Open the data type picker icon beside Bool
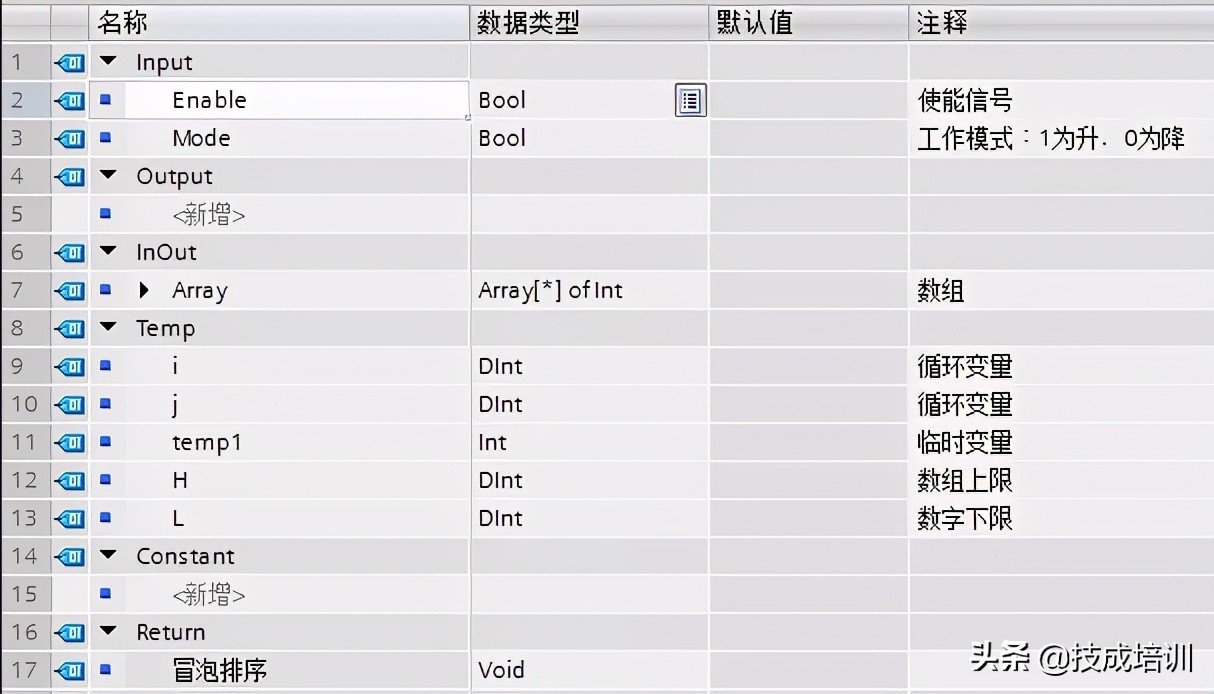Viewport: 1214px width, 694px height. [x=690, y=100]
